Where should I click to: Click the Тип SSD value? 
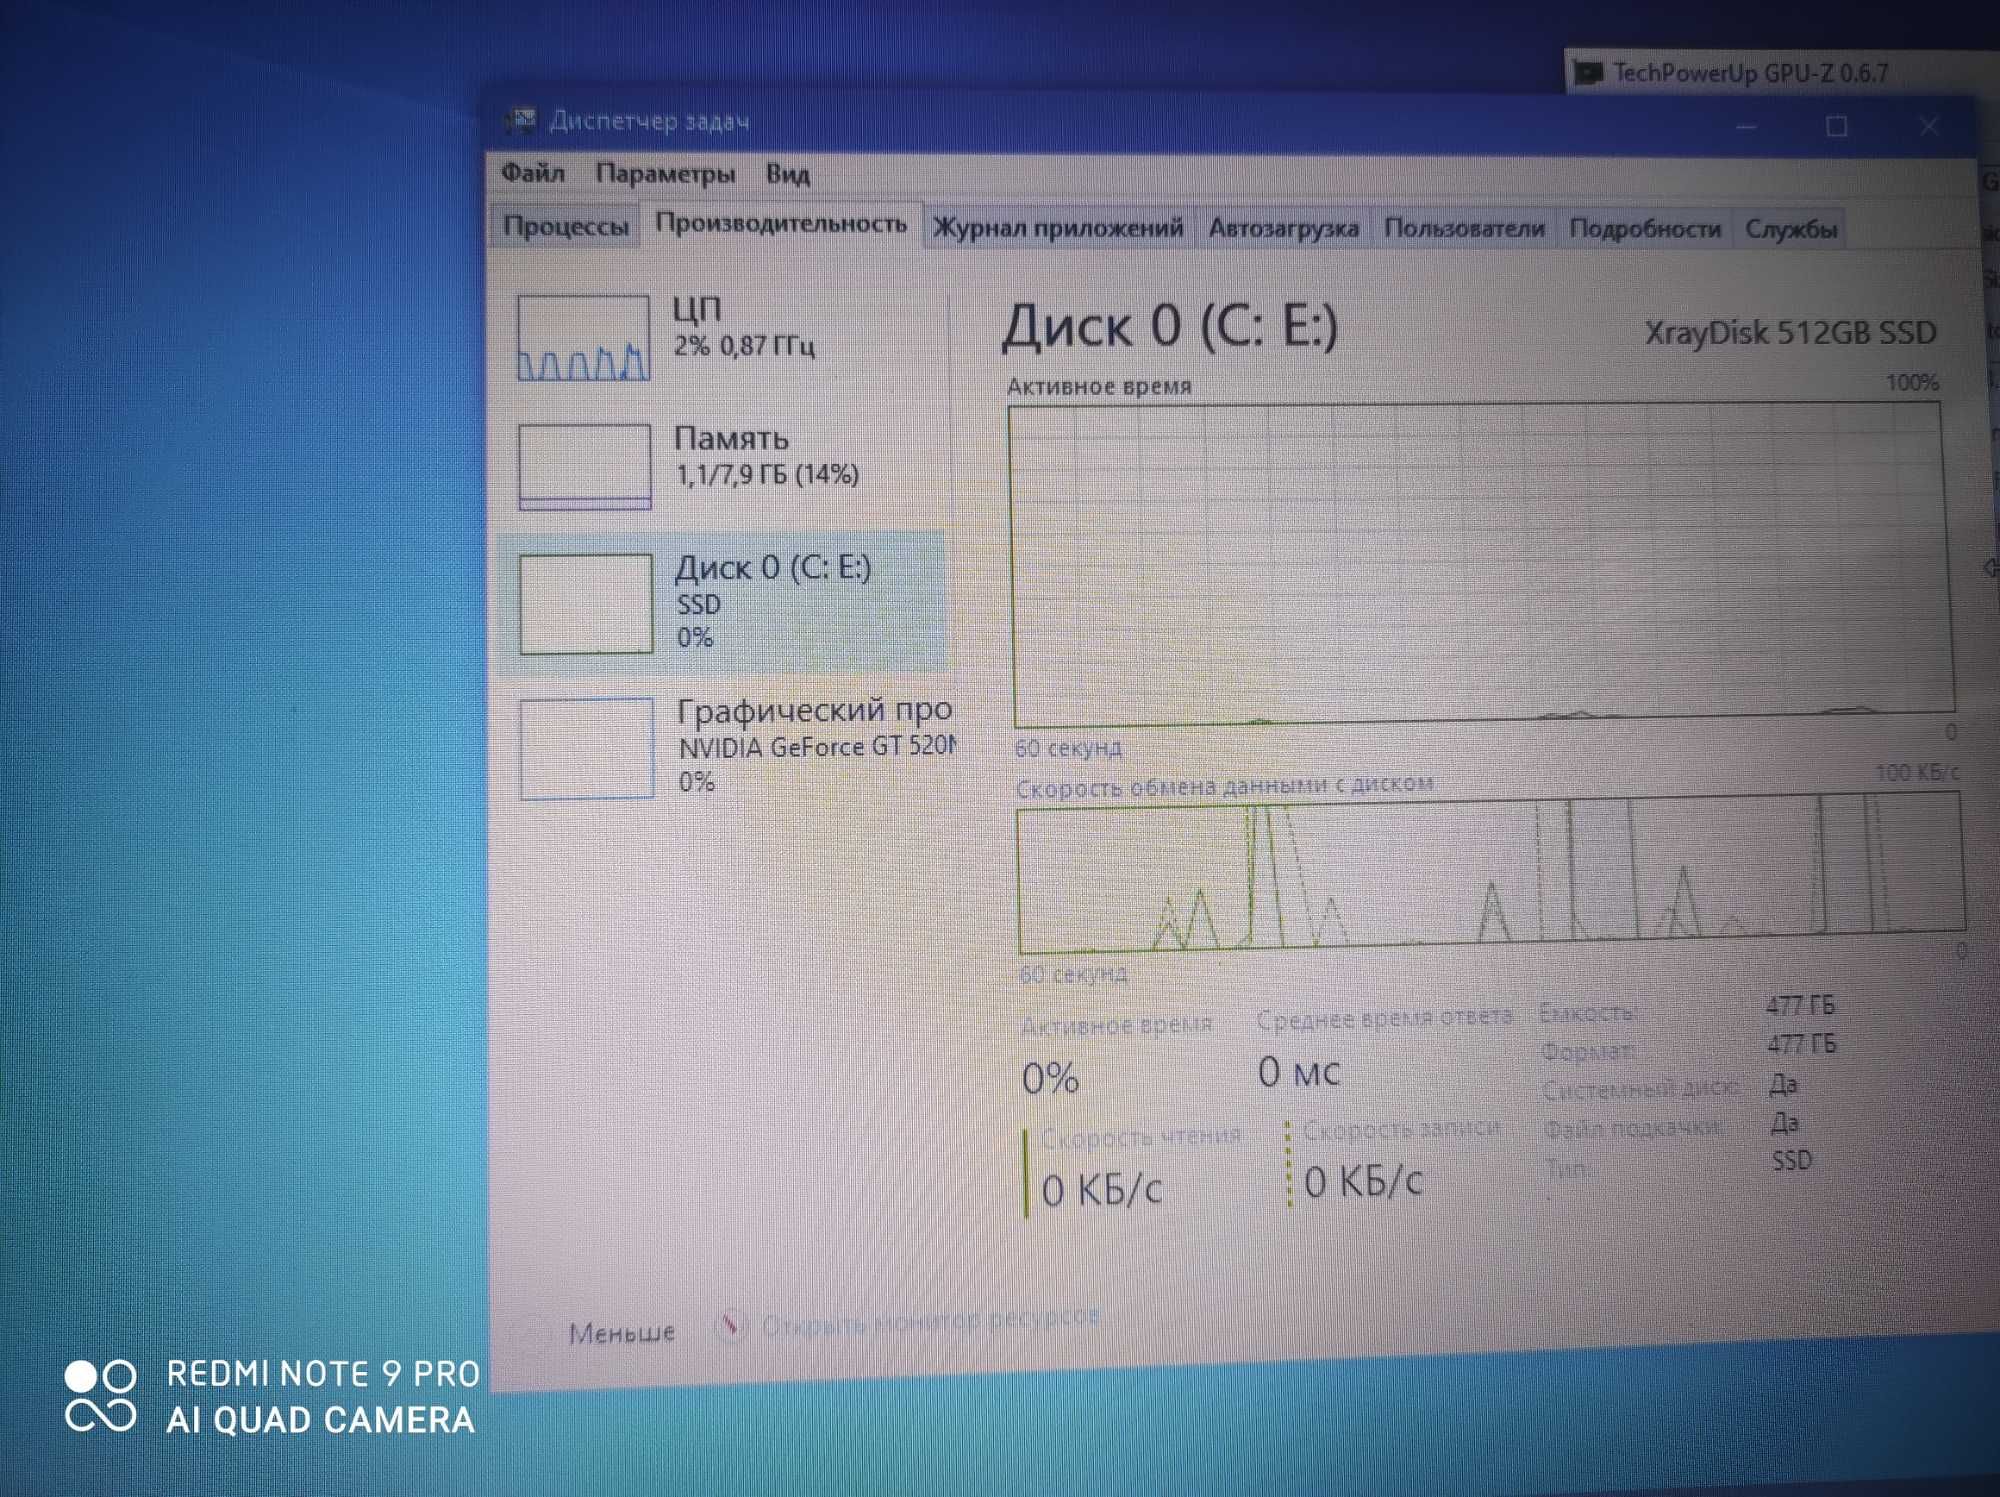(1791, 1160)
